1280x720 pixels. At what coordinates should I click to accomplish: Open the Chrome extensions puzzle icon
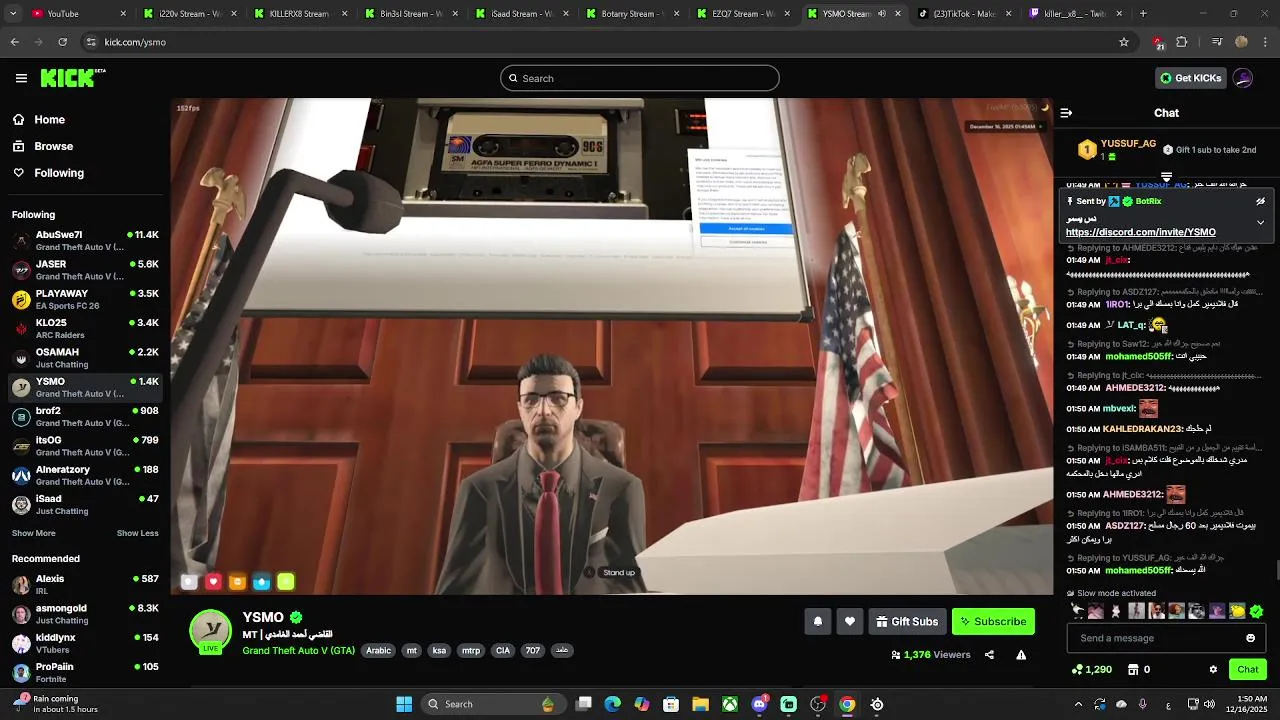1182,42
